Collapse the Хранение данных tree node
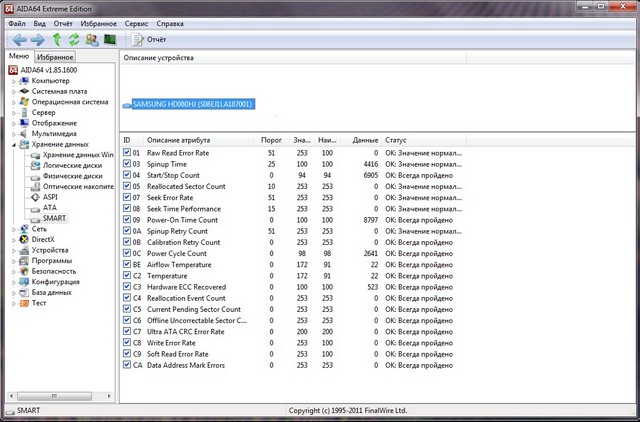 pyautogui.click(x=13, y=144)
